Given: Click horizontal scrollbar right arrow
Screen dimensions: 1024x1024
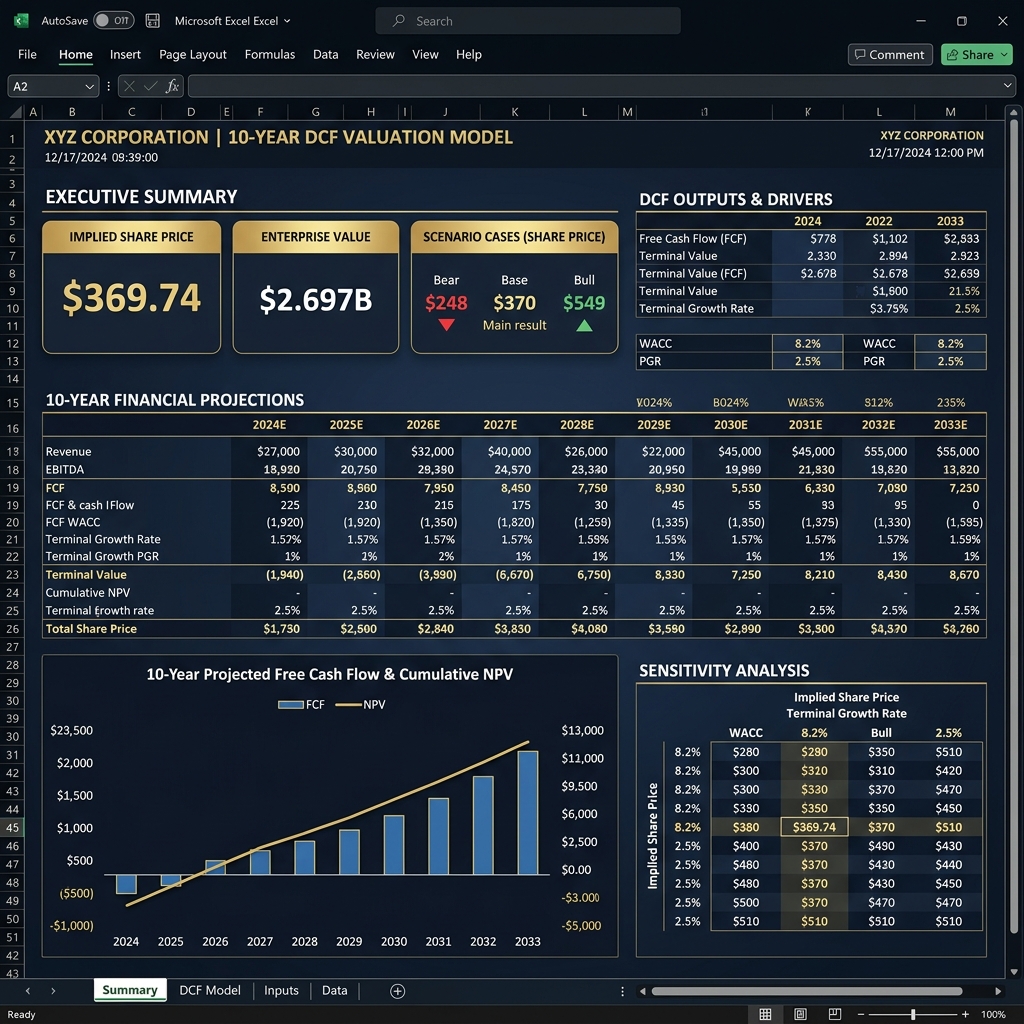Looking at the screenshot, I should pyautogui.click(x=998, y=991).
